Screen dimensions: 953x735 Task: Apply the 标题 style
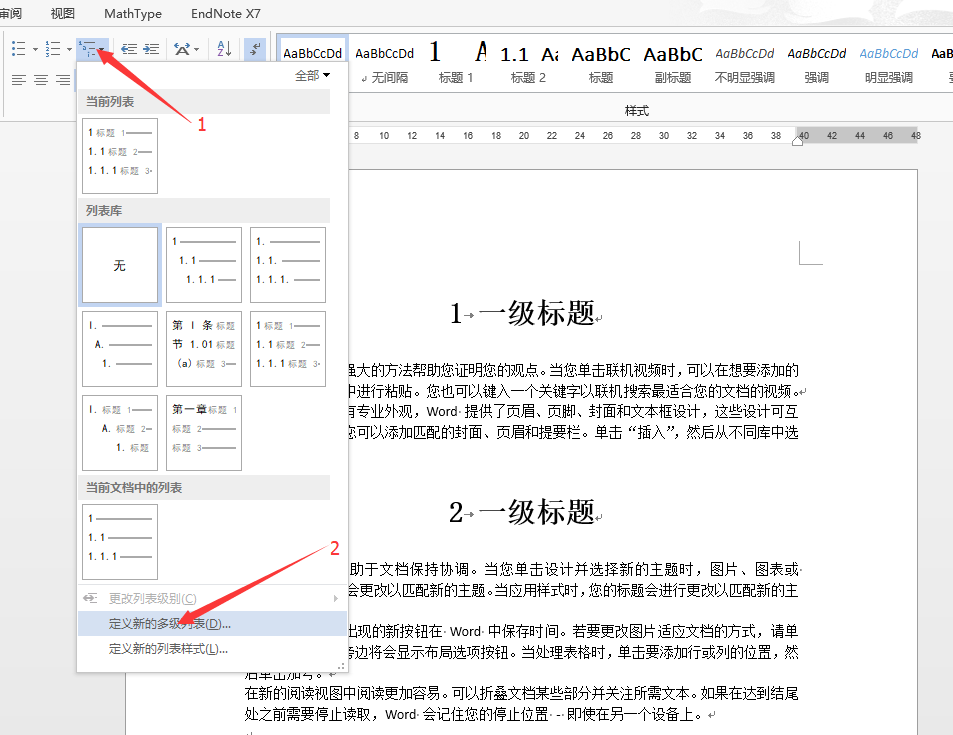pyautogui.click(x=600, y=63)
